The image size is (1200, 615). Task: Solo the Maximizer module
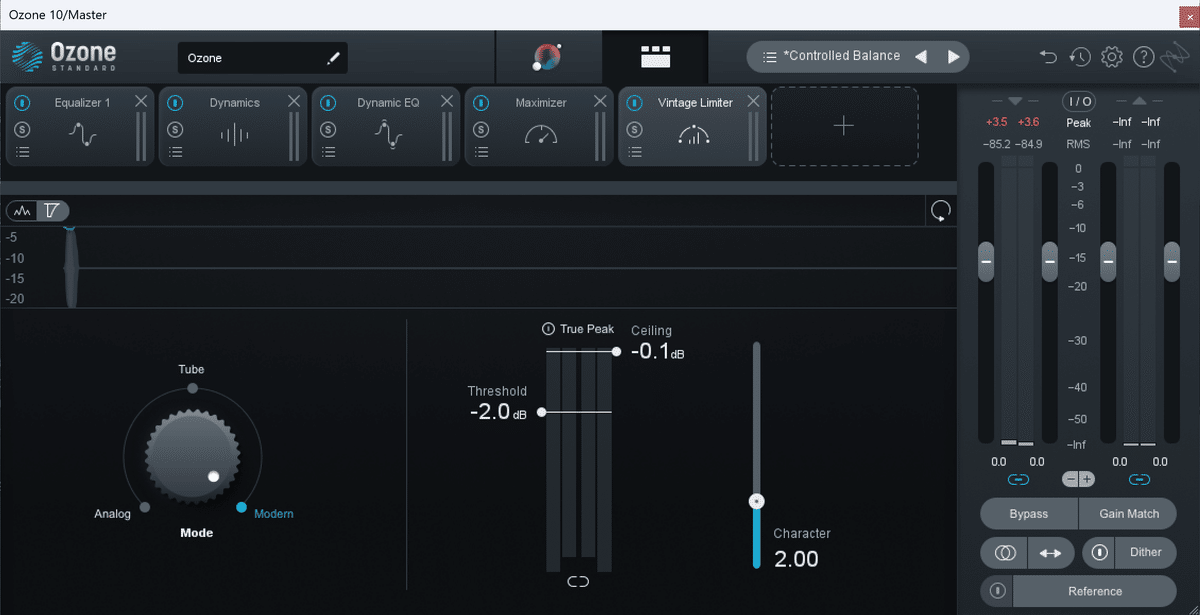(x=481, y=129)
